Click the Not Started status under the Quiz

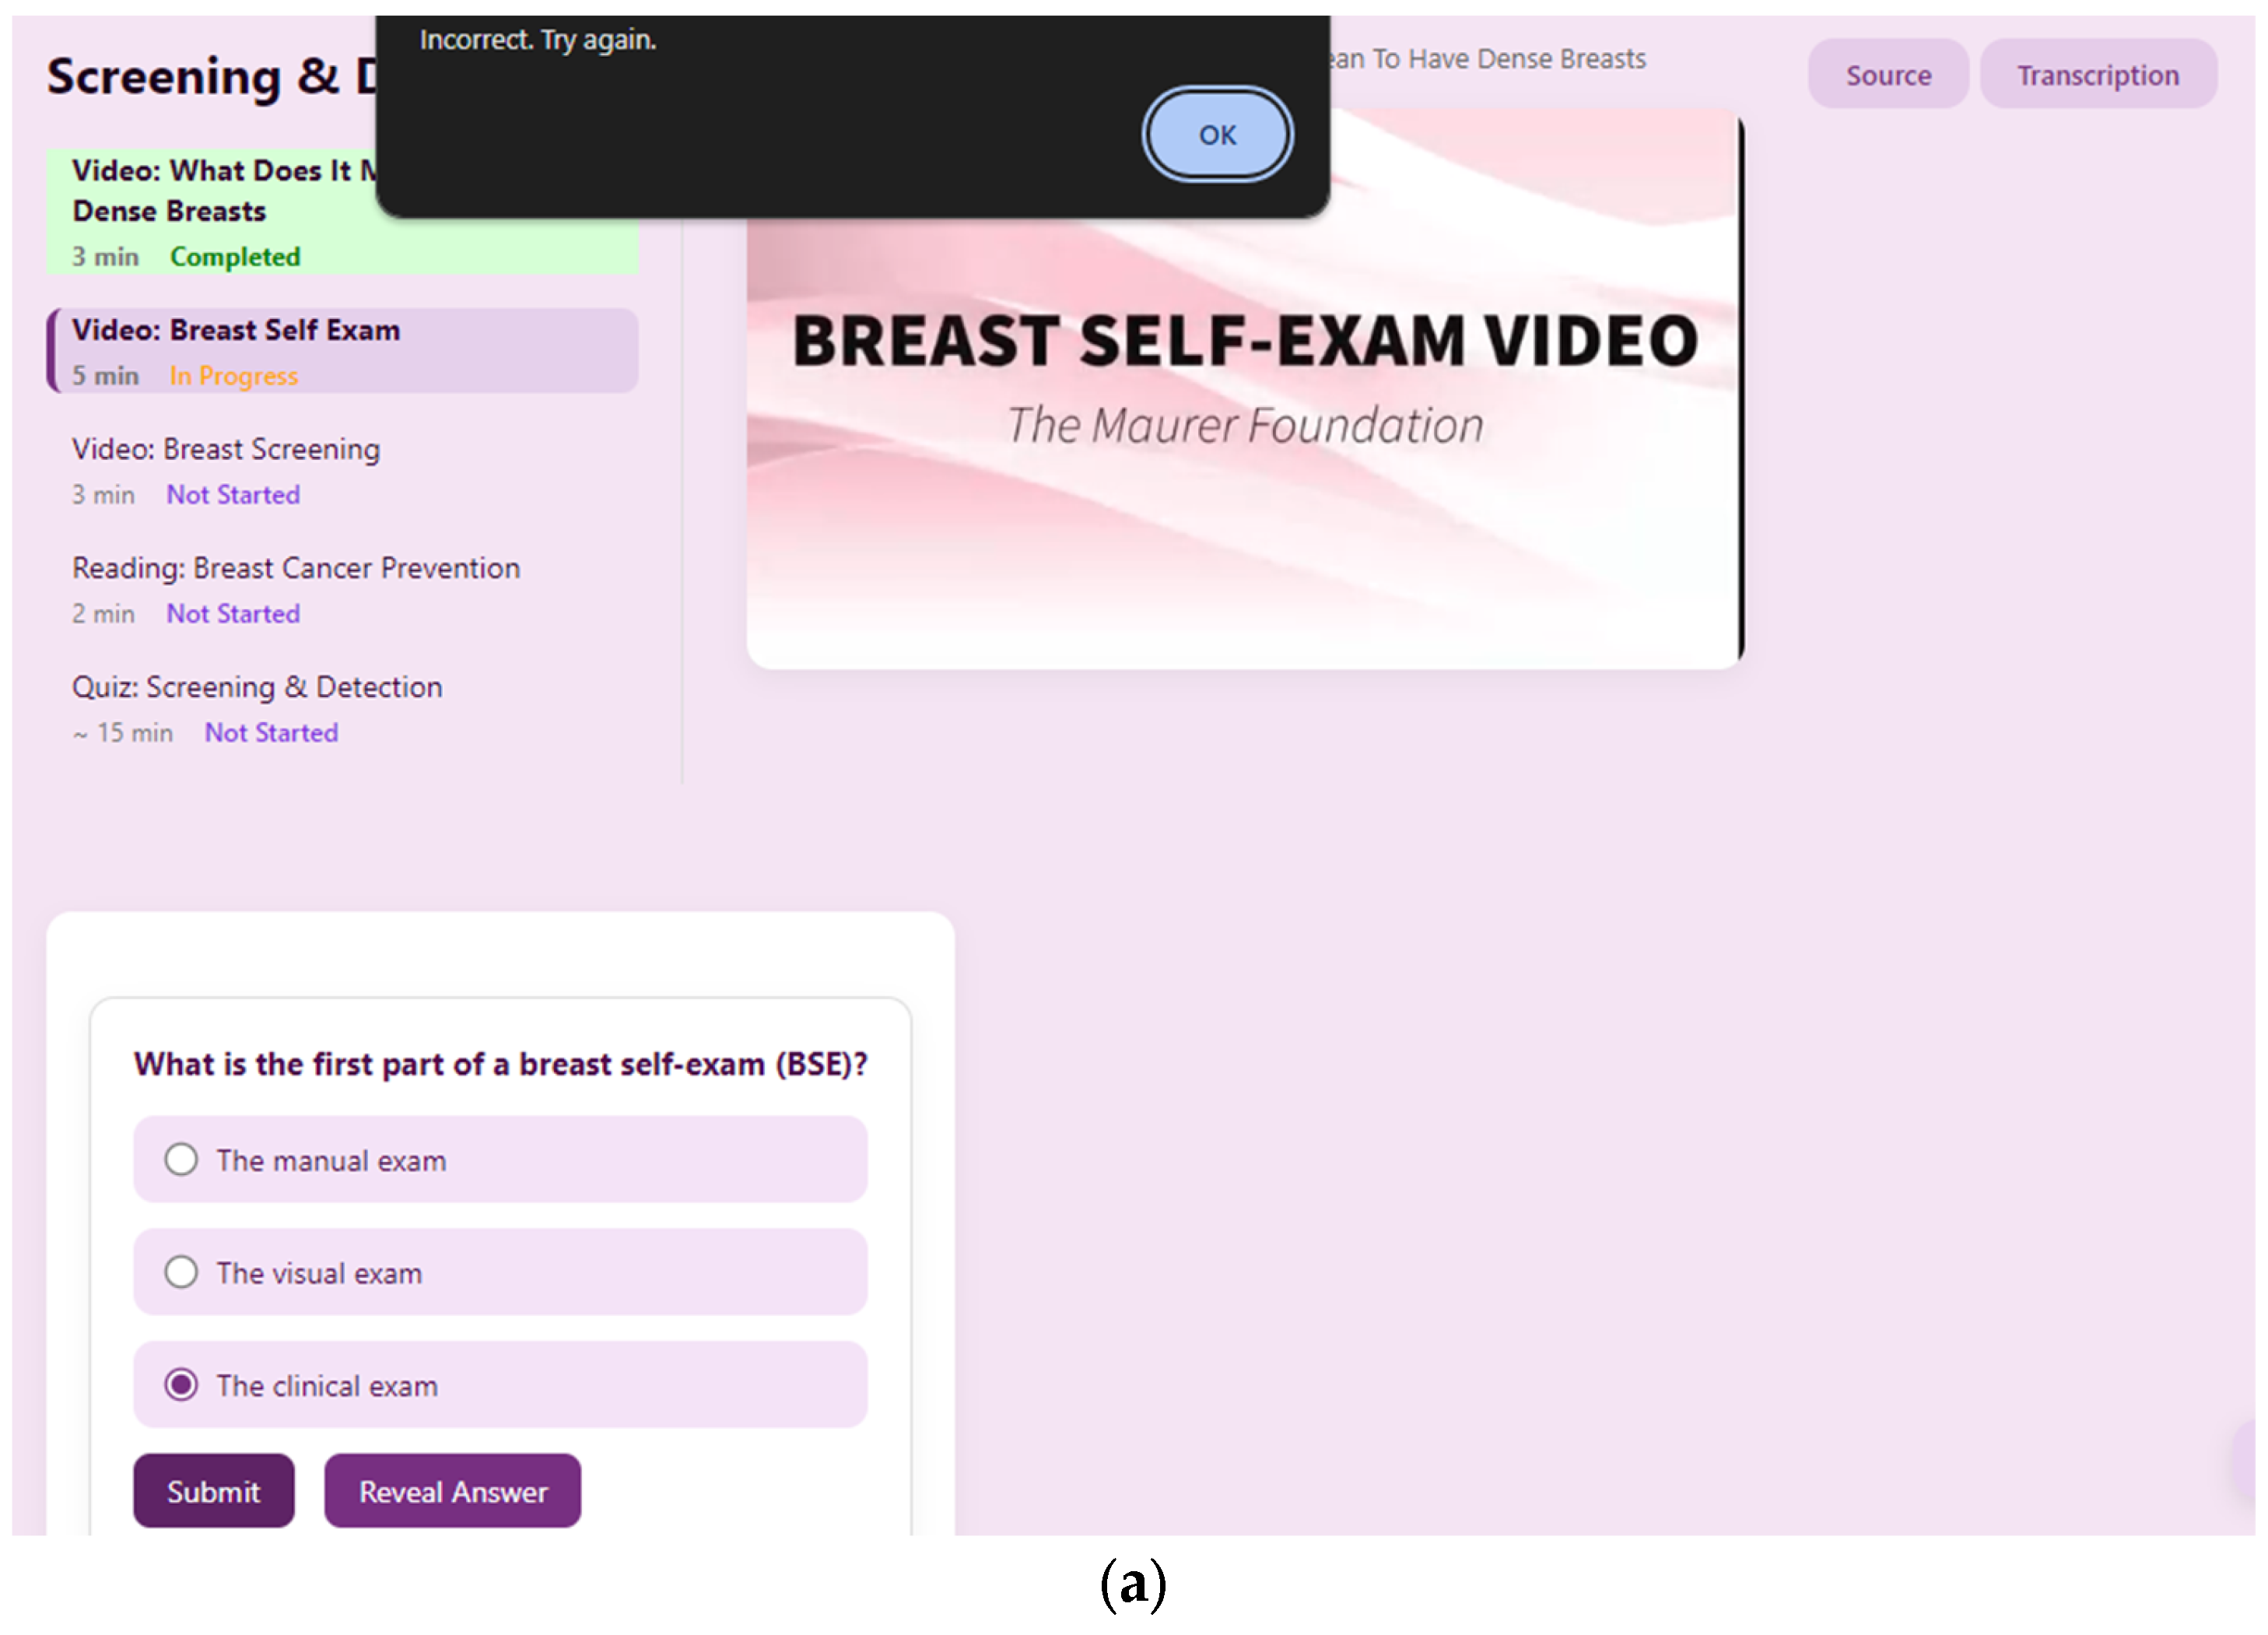tap(271, 733)
